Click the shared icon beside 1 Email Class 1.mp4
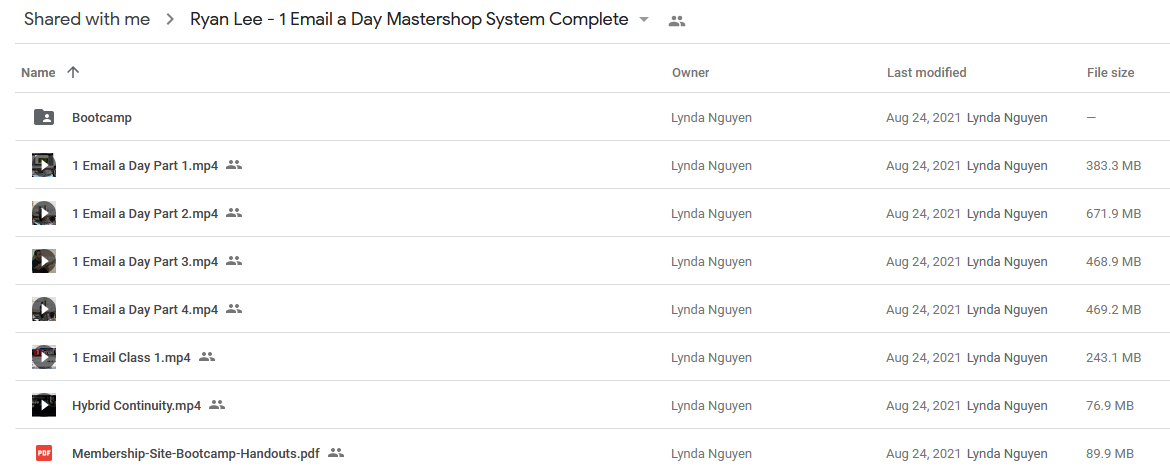 click(x=207, y=357)
